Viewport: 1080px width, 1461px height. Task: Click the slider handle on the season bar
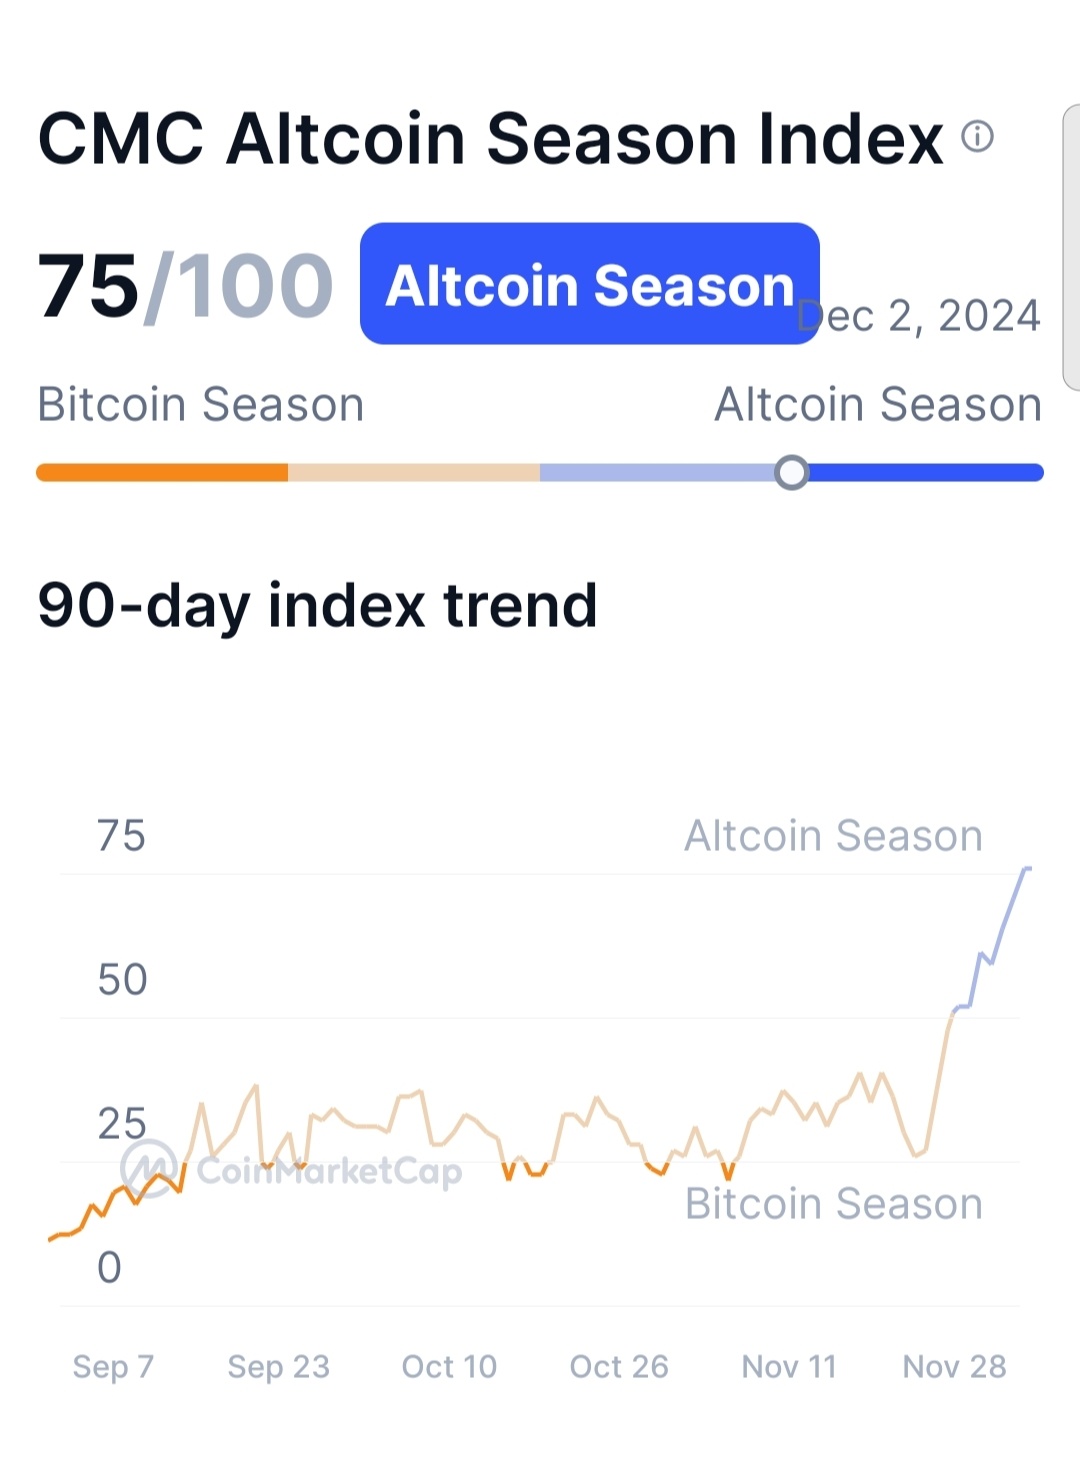coord(792,473)
